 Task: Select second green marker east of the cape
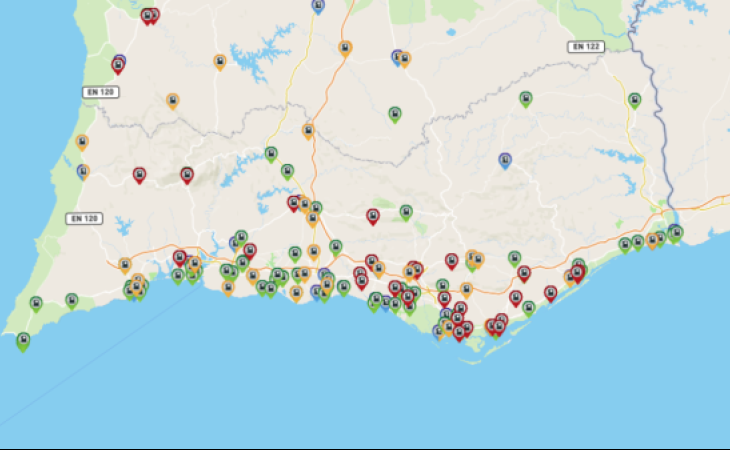click(x=71, y=302)
